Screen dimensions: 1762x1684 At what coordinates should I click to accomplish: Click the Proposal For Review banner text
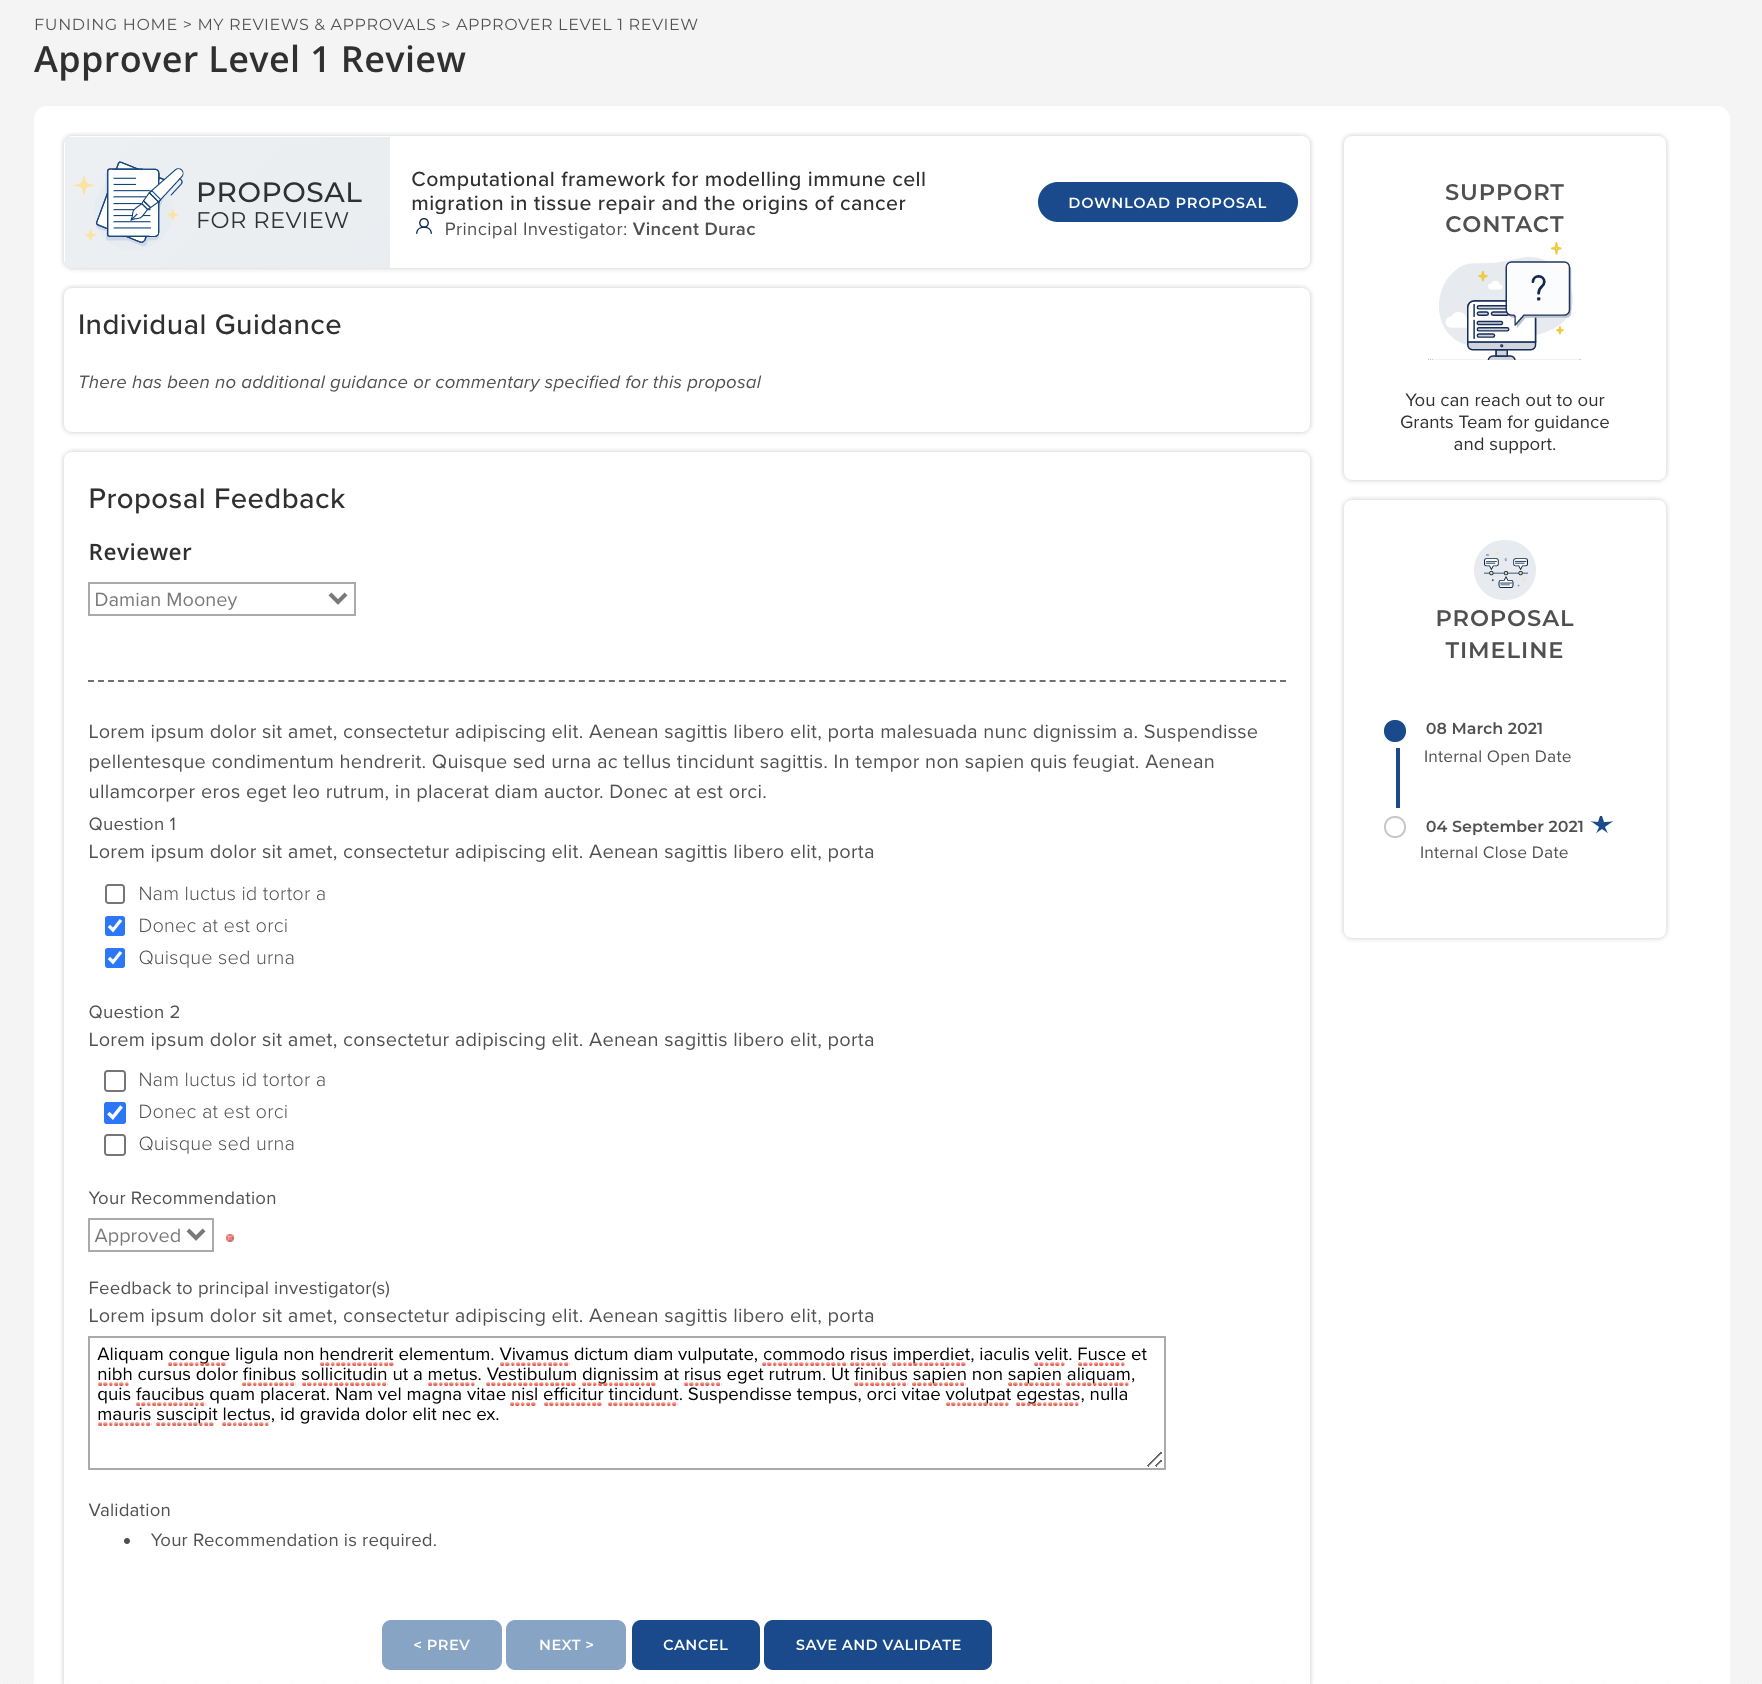click(x=279, y=205)
